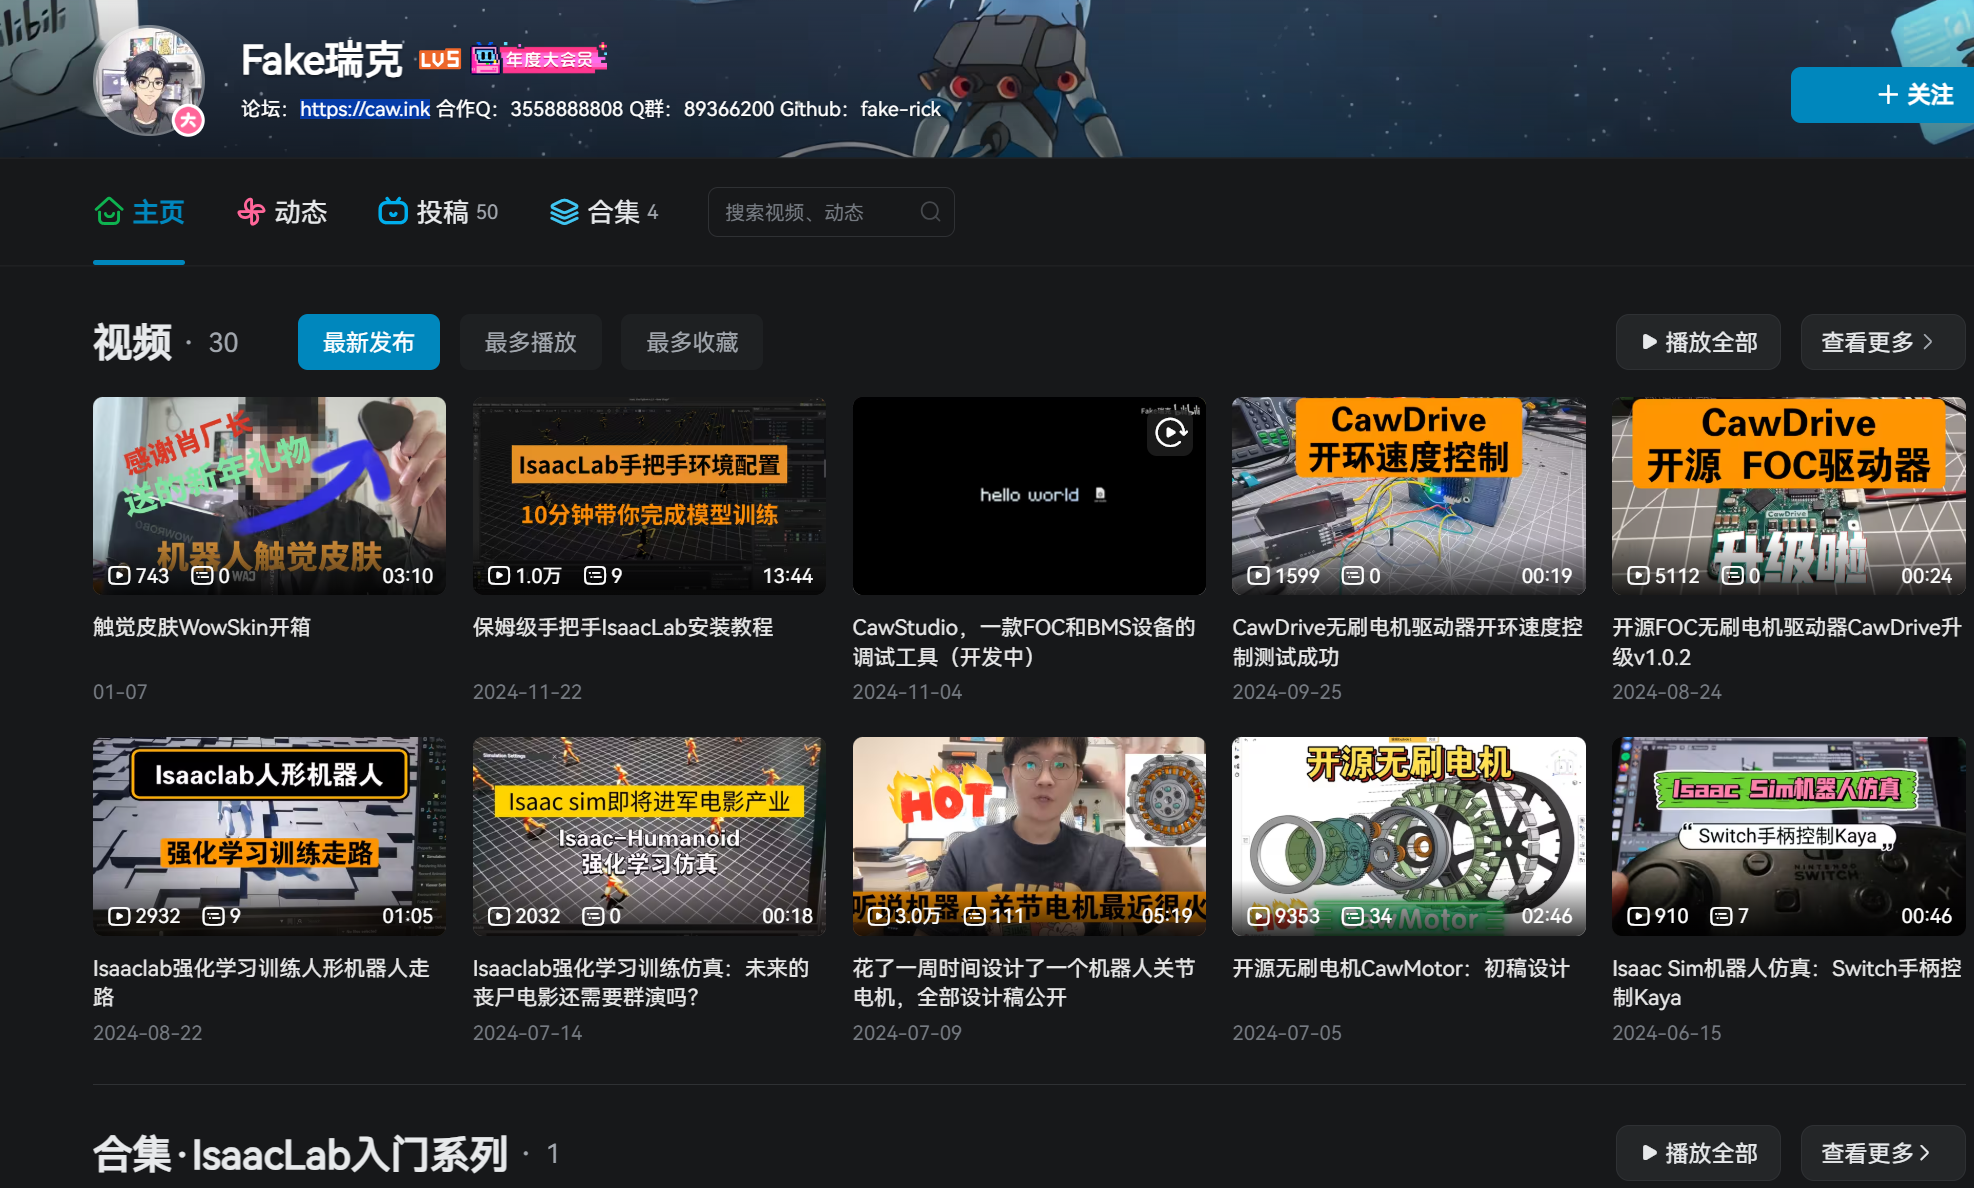Click the fan icon beside 动态
Viewport: 1974px width, 1188px height.
point(250,212)
